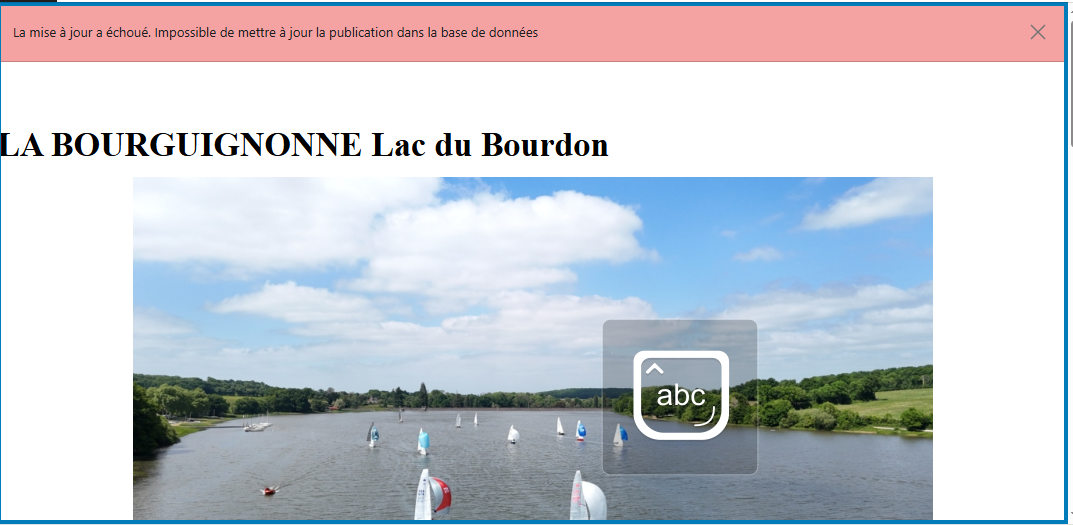Screen dimensions: 1073x525
Task: Click the title LA BOURGUIGNONNE Lac du Bourdon
Action: click(x=305, y=145)
